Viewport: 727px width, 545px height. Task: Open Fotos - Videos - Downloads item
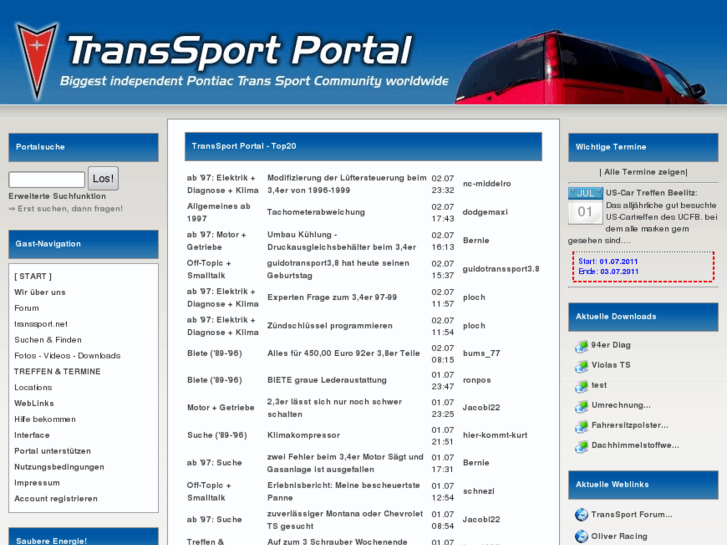67,356
